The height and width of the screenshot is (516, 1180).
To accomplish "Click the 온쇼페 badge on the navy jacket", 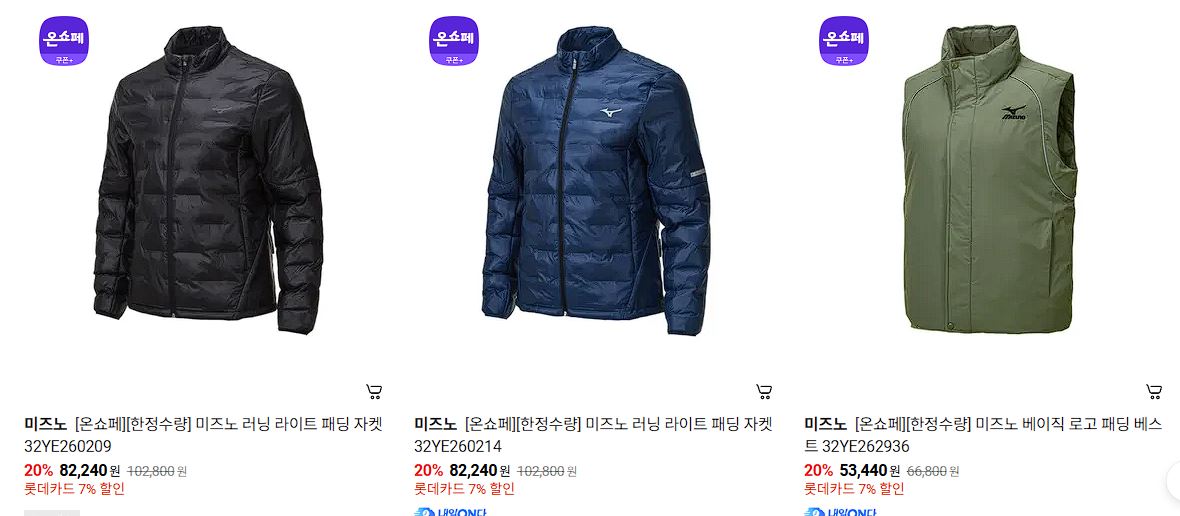I will pyautogui.click(x=454, y=41).
